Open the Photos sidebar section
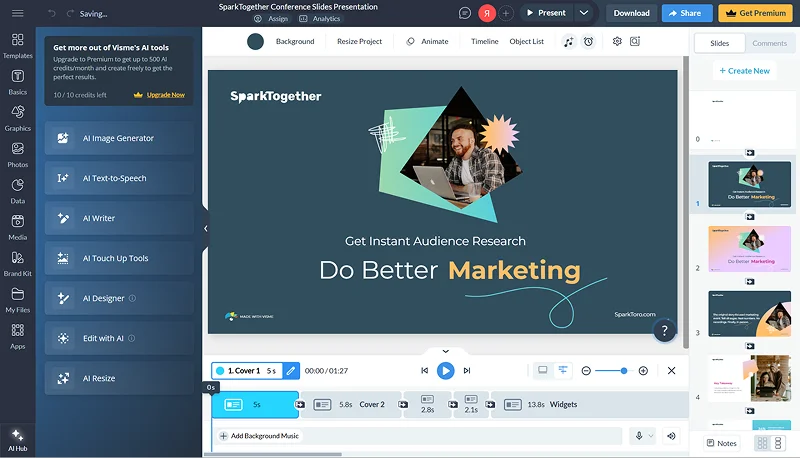Screen dimensions: 800x458 [x=17, y=153]
